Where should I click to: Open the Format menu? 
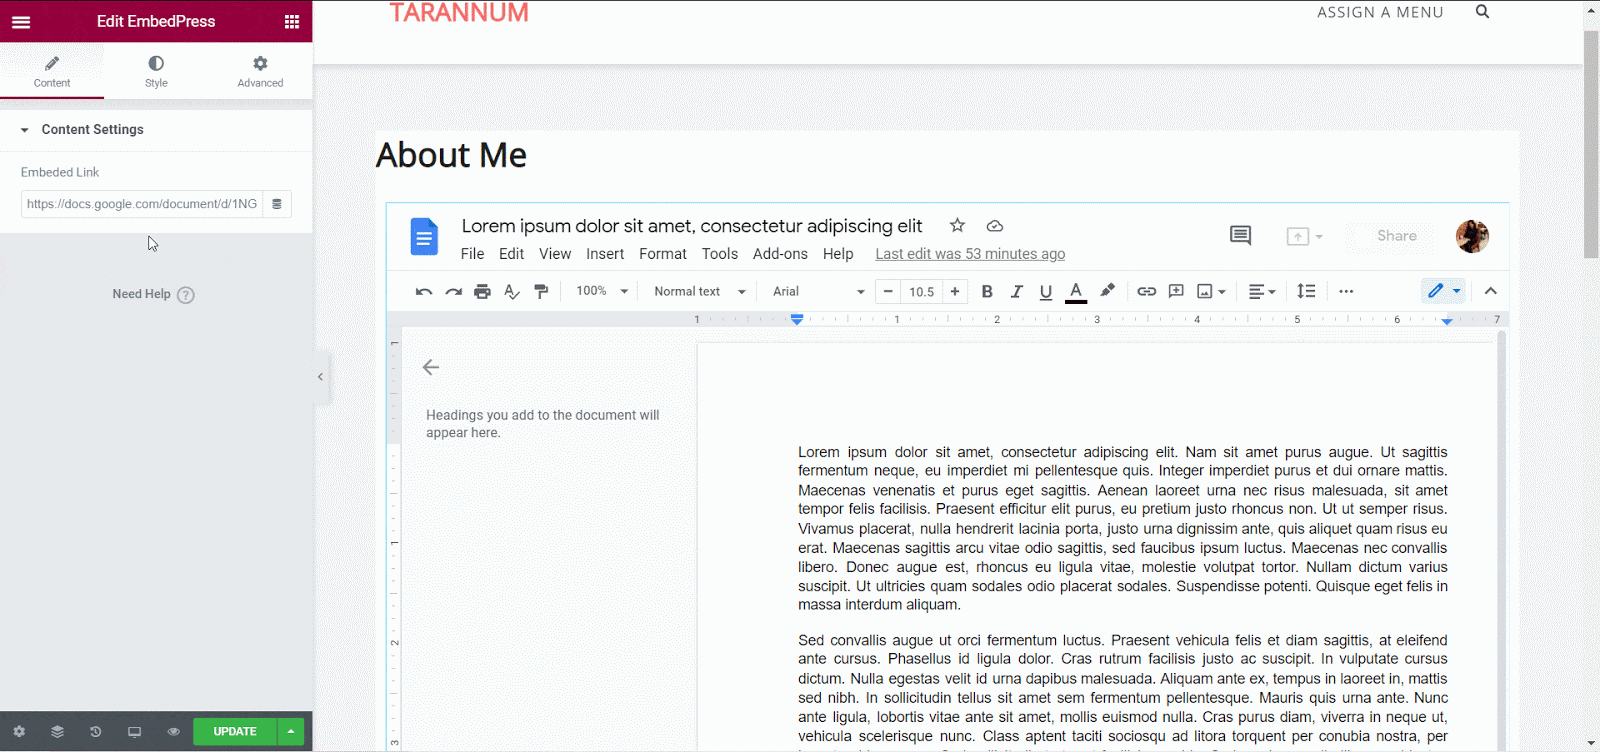coord(663,254)
